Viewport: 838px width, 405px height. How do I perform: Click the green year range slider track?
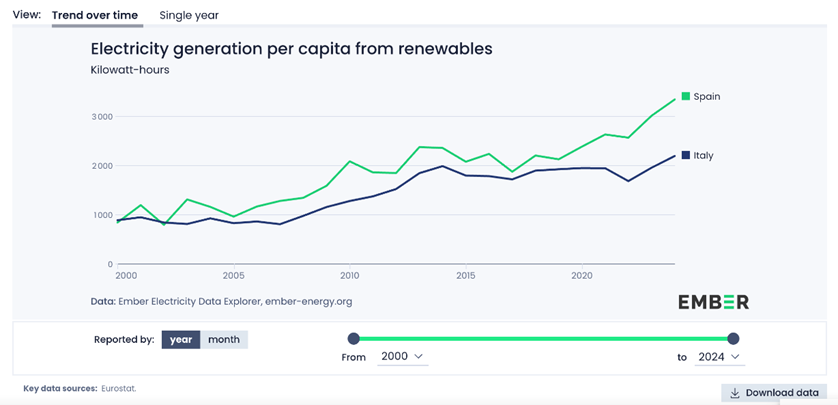click(543, 339)
